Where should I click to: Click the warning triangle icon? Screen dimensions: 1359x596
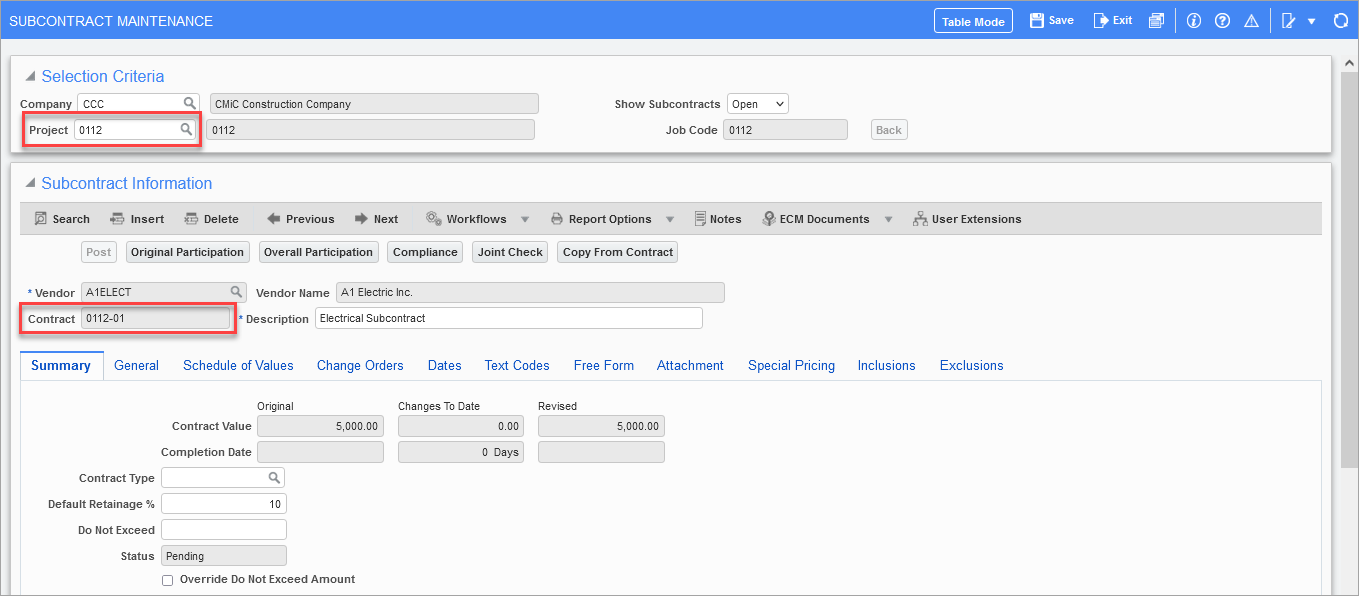click(x=1251, y=20)
